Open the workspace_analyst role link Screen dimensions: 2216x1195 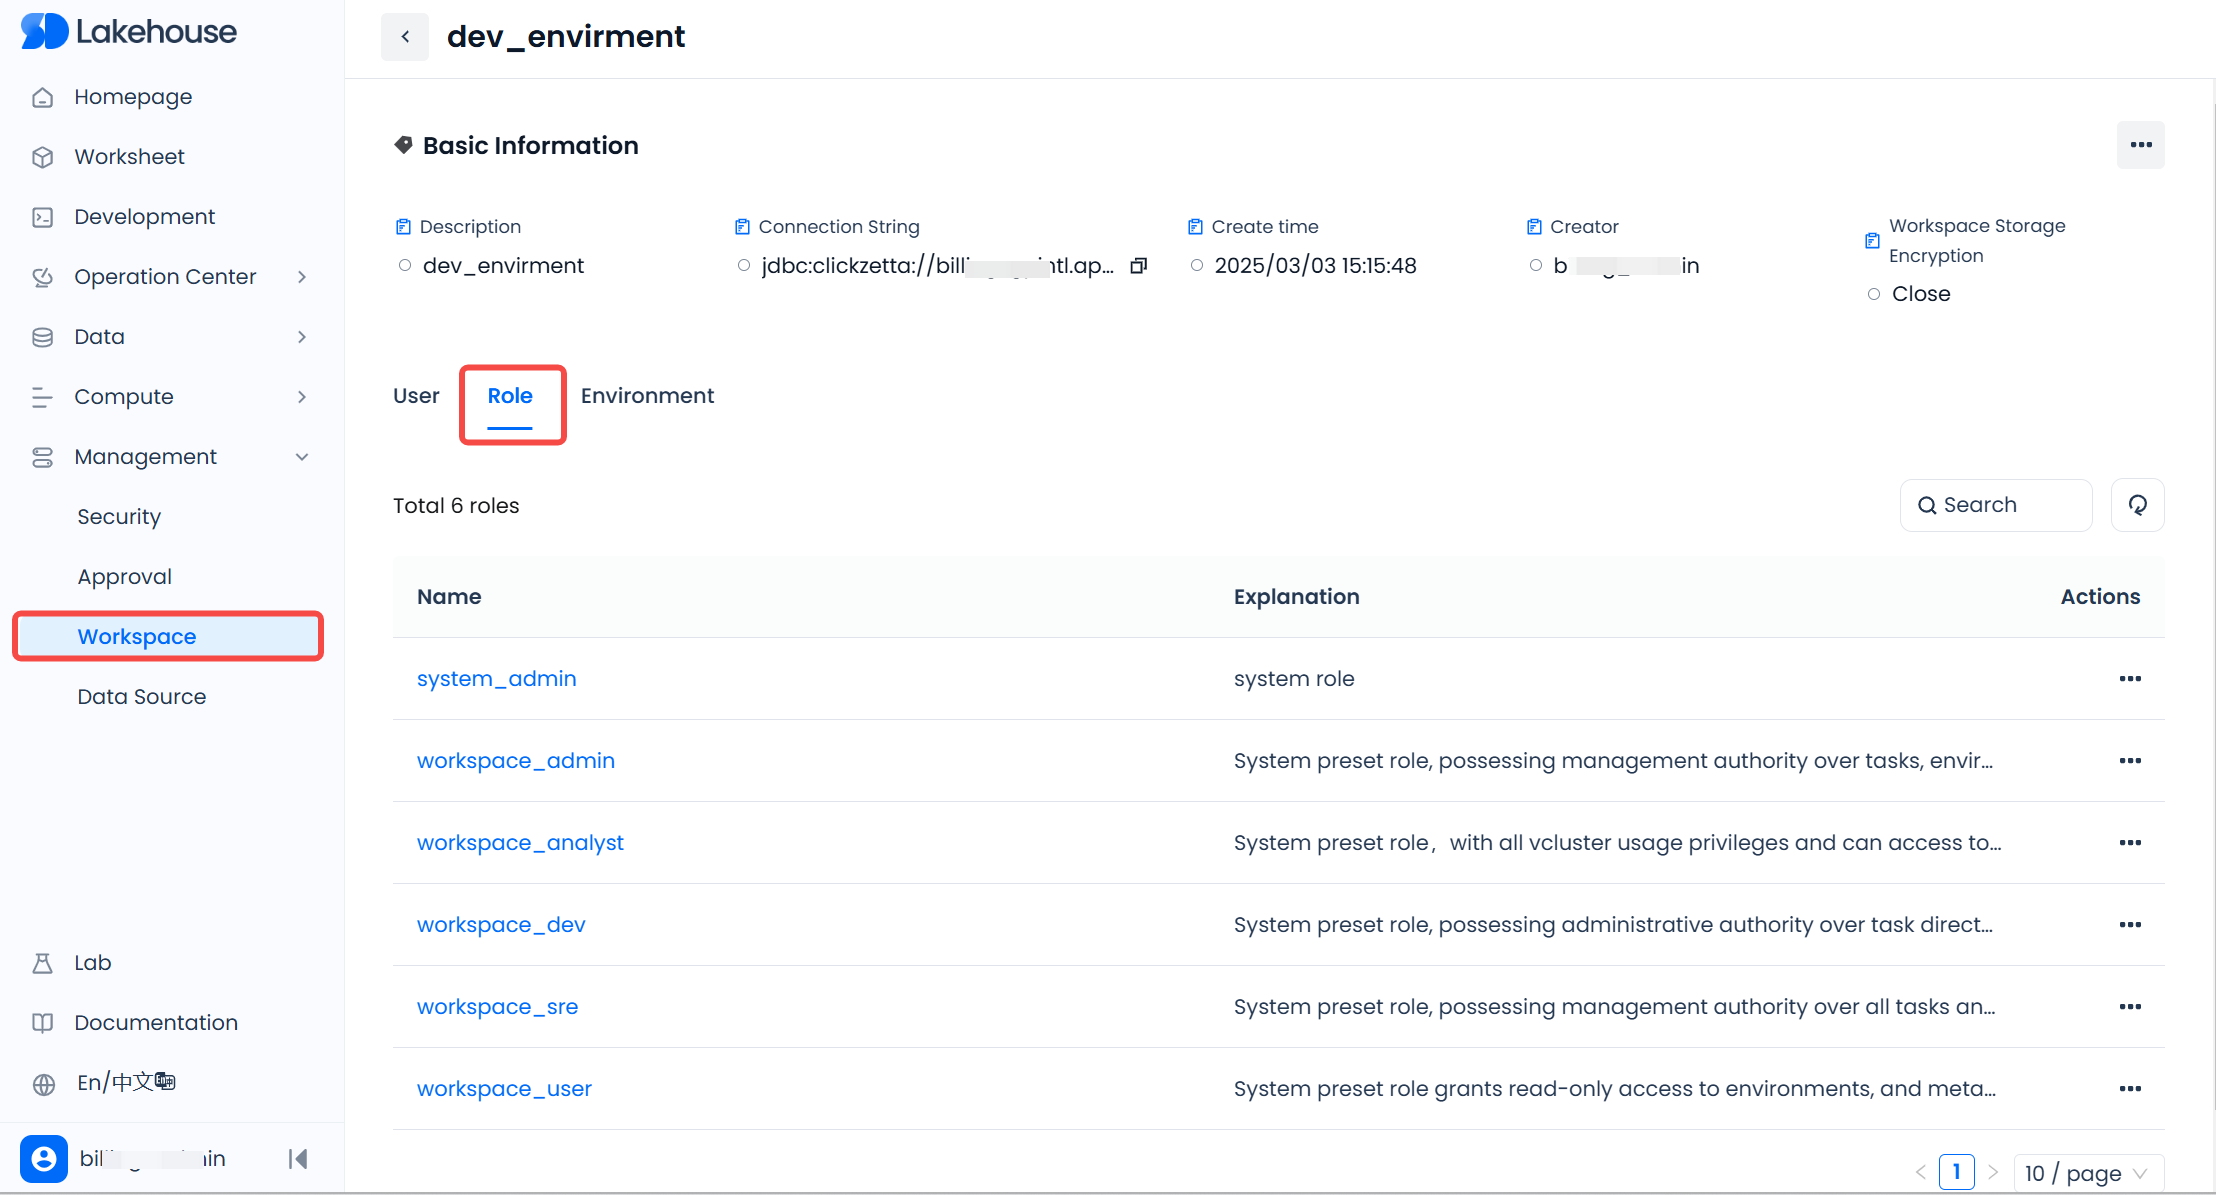pos(520,843)
